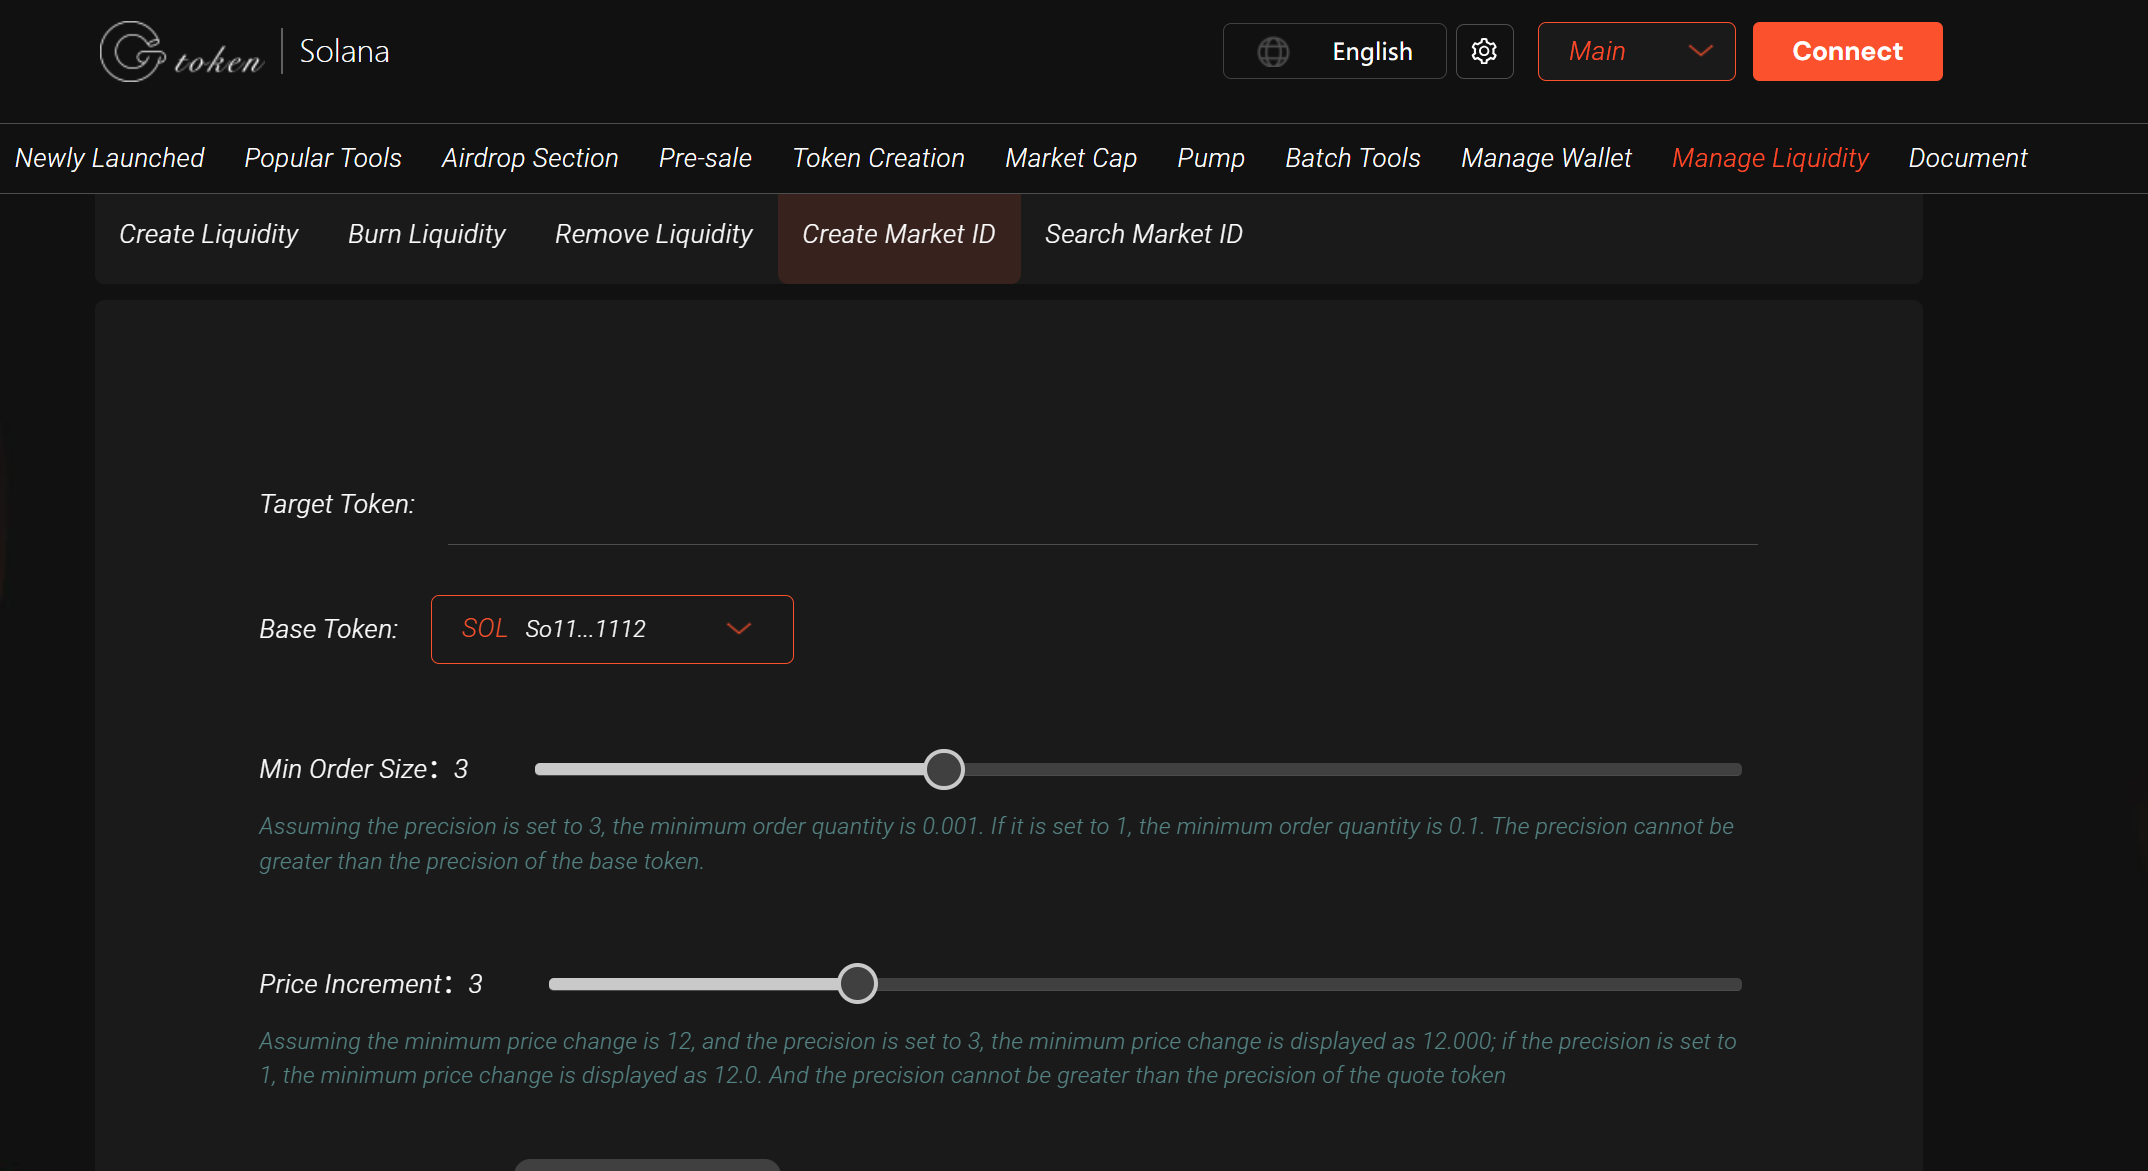Navigate to the Airdrop Section menu

pos(529,157)
